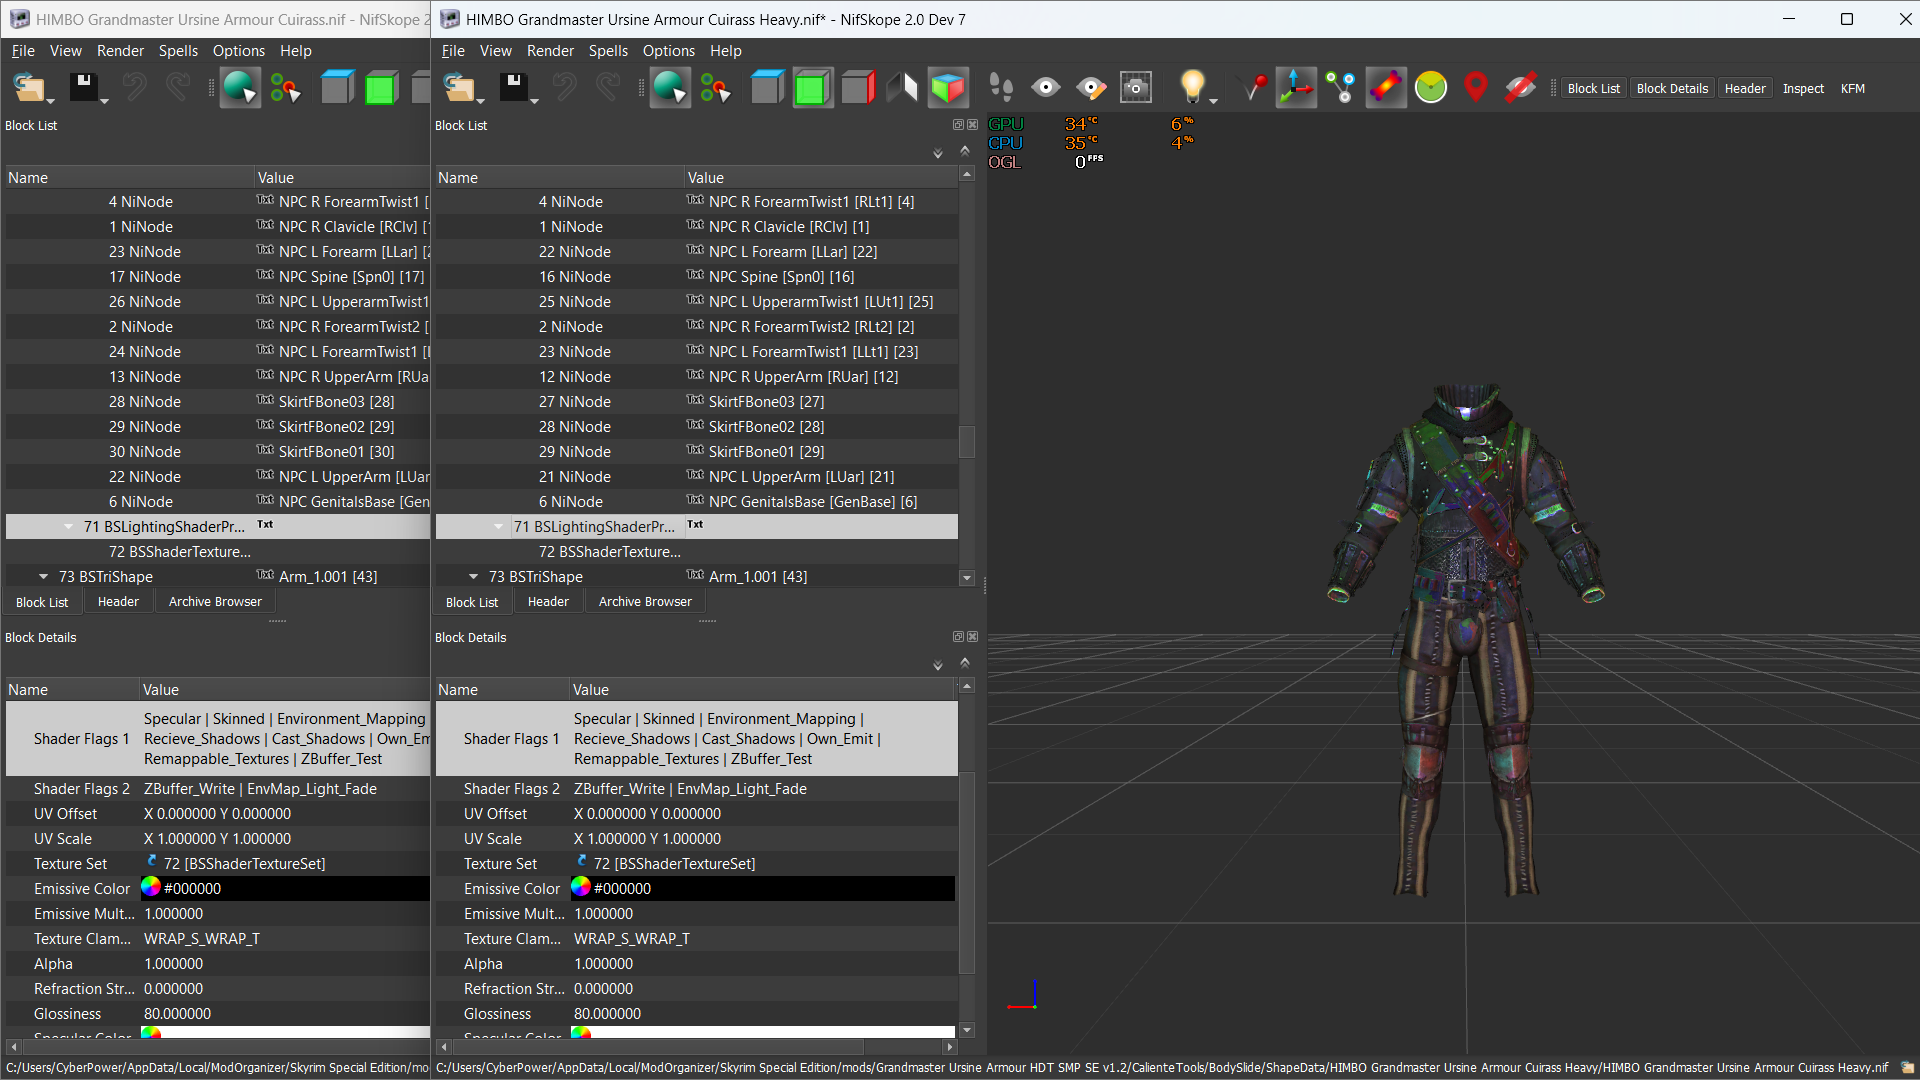Toggle the show nodes icon
This screenshot has width=1920, height=1080.
click(1341, 88)
